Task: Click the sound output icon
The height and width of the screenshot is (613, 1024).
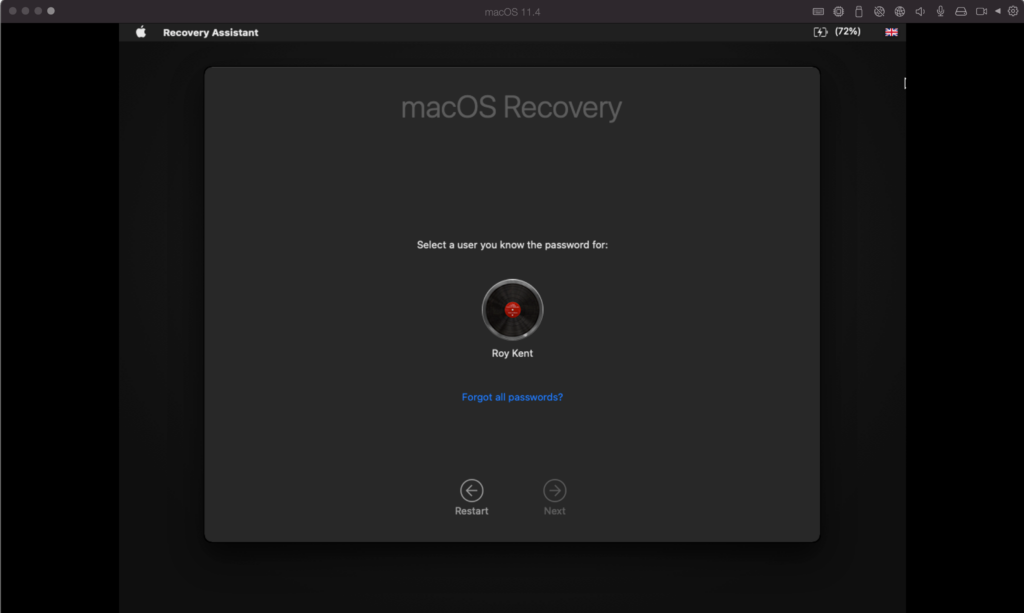Action: pyautogui.click(x=920, y=11)
